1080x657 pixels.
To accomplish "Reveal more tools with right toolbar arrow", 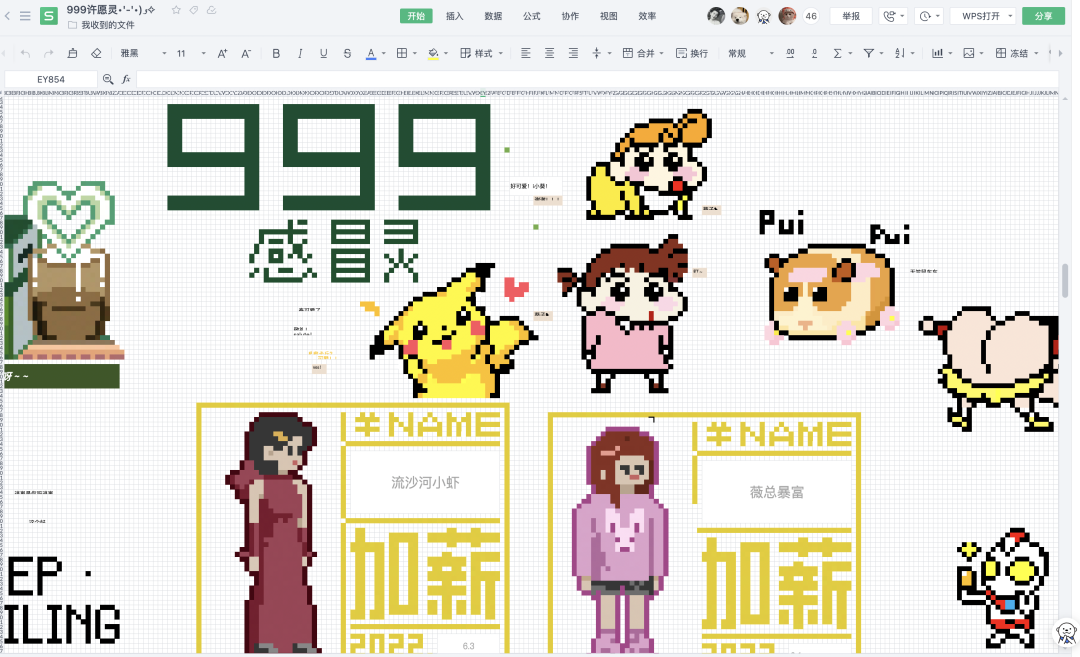I will (1060, 53).
